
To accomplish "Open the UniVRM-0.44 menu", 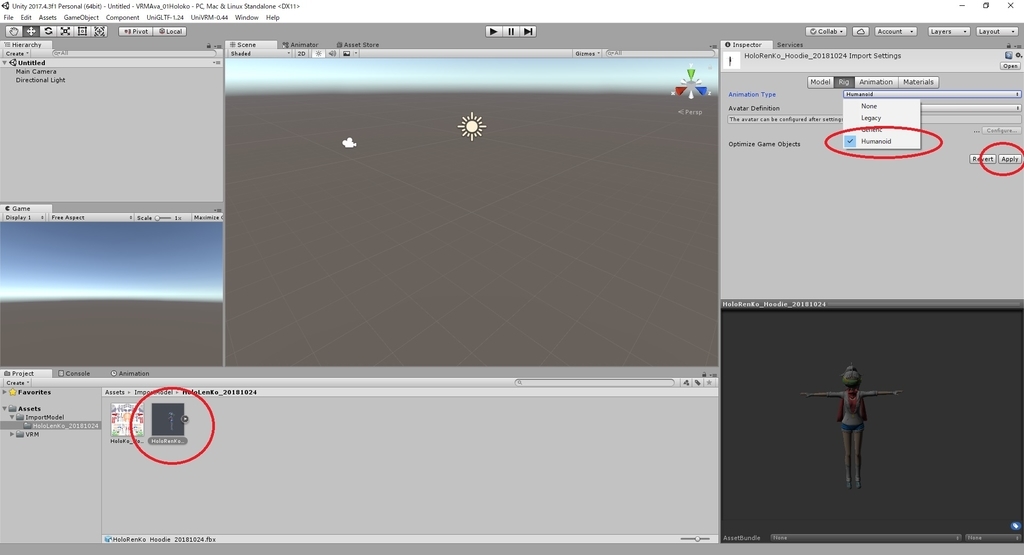I will 209,18.
